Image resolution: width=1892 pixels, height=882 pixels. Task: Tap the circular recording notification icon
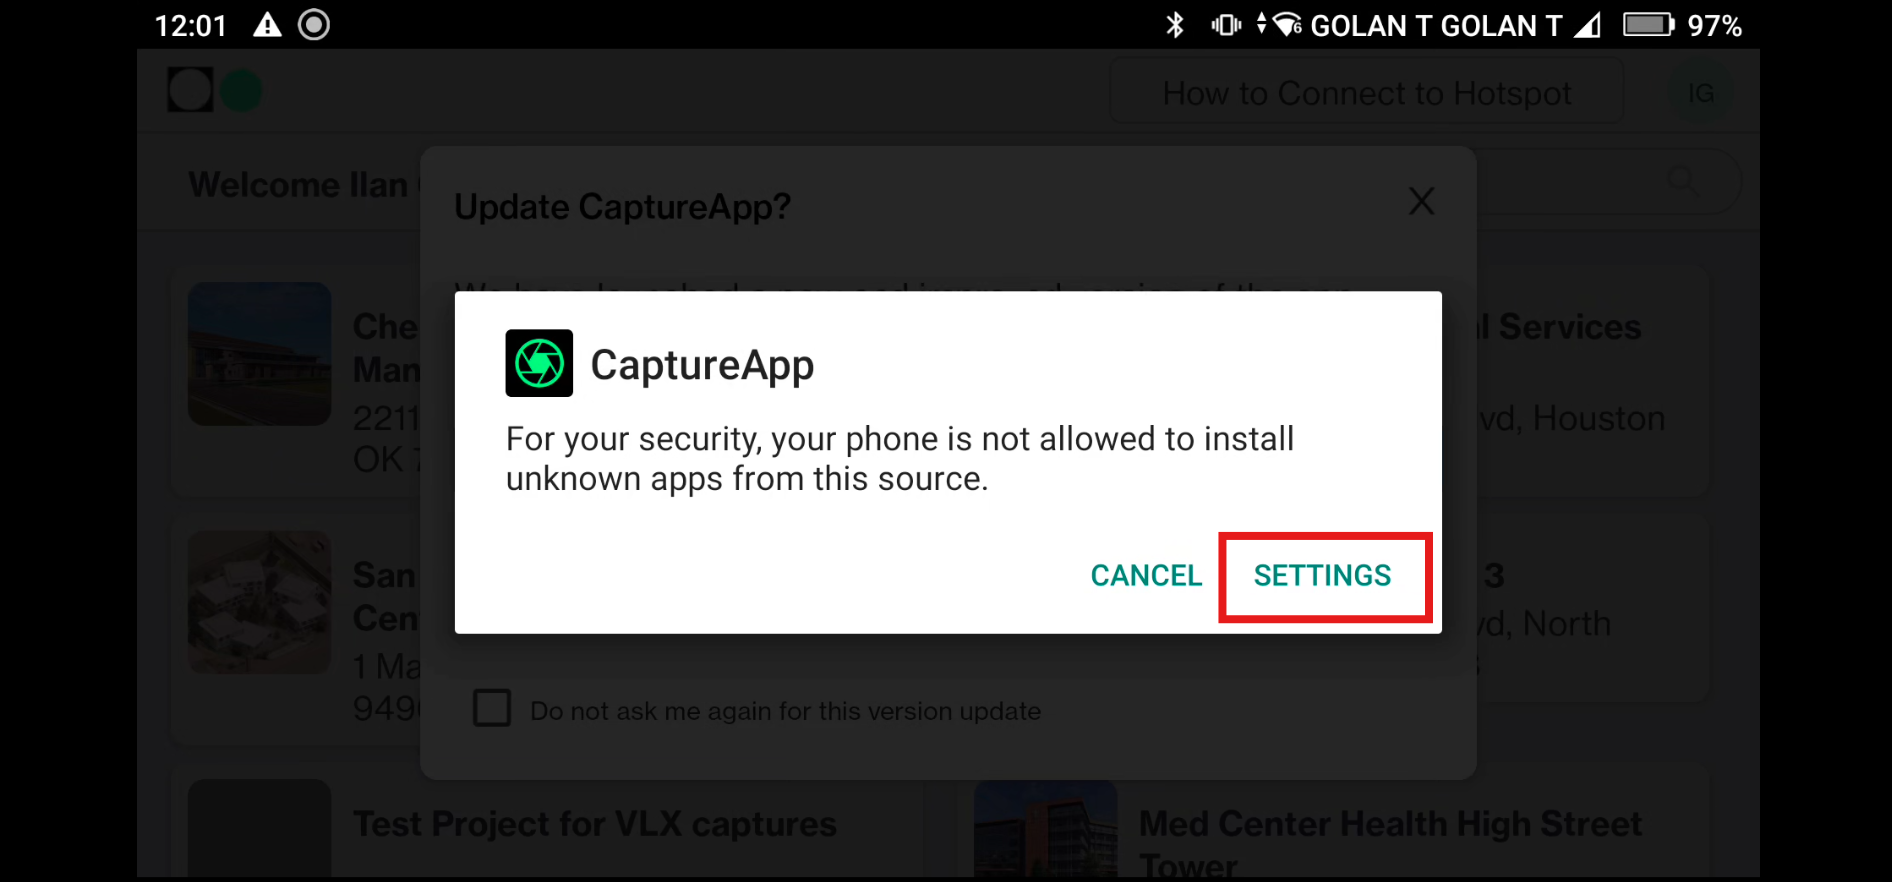point(314,25)
